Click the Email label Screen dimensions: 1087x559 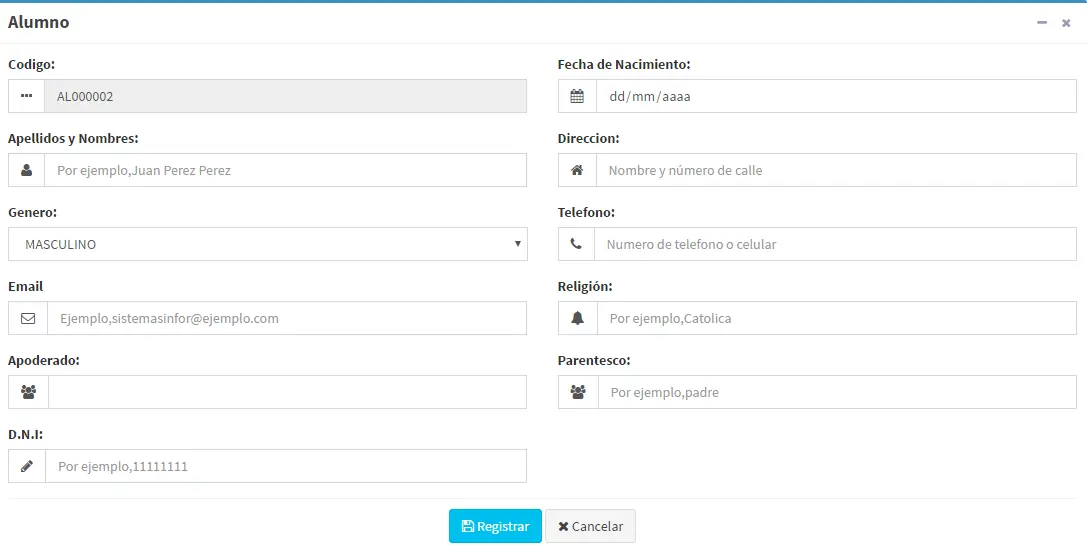click(x=26, y=286)
